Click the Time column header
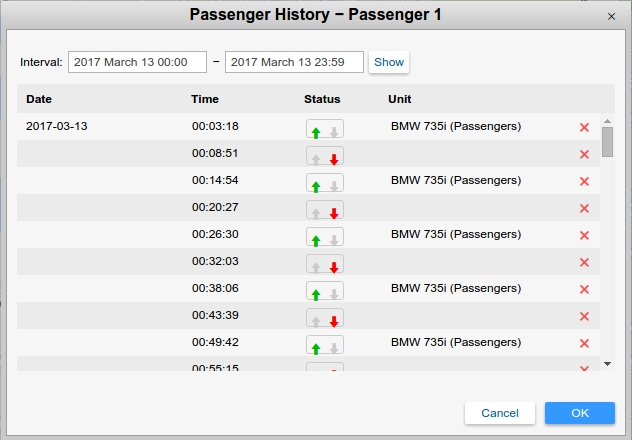 tap(205, 99)
